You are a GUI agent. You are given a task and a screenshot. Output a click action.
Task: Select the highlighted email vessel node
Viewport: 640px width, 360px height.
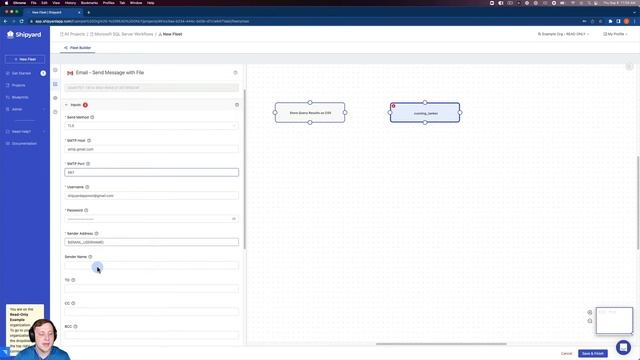(425, 113)
